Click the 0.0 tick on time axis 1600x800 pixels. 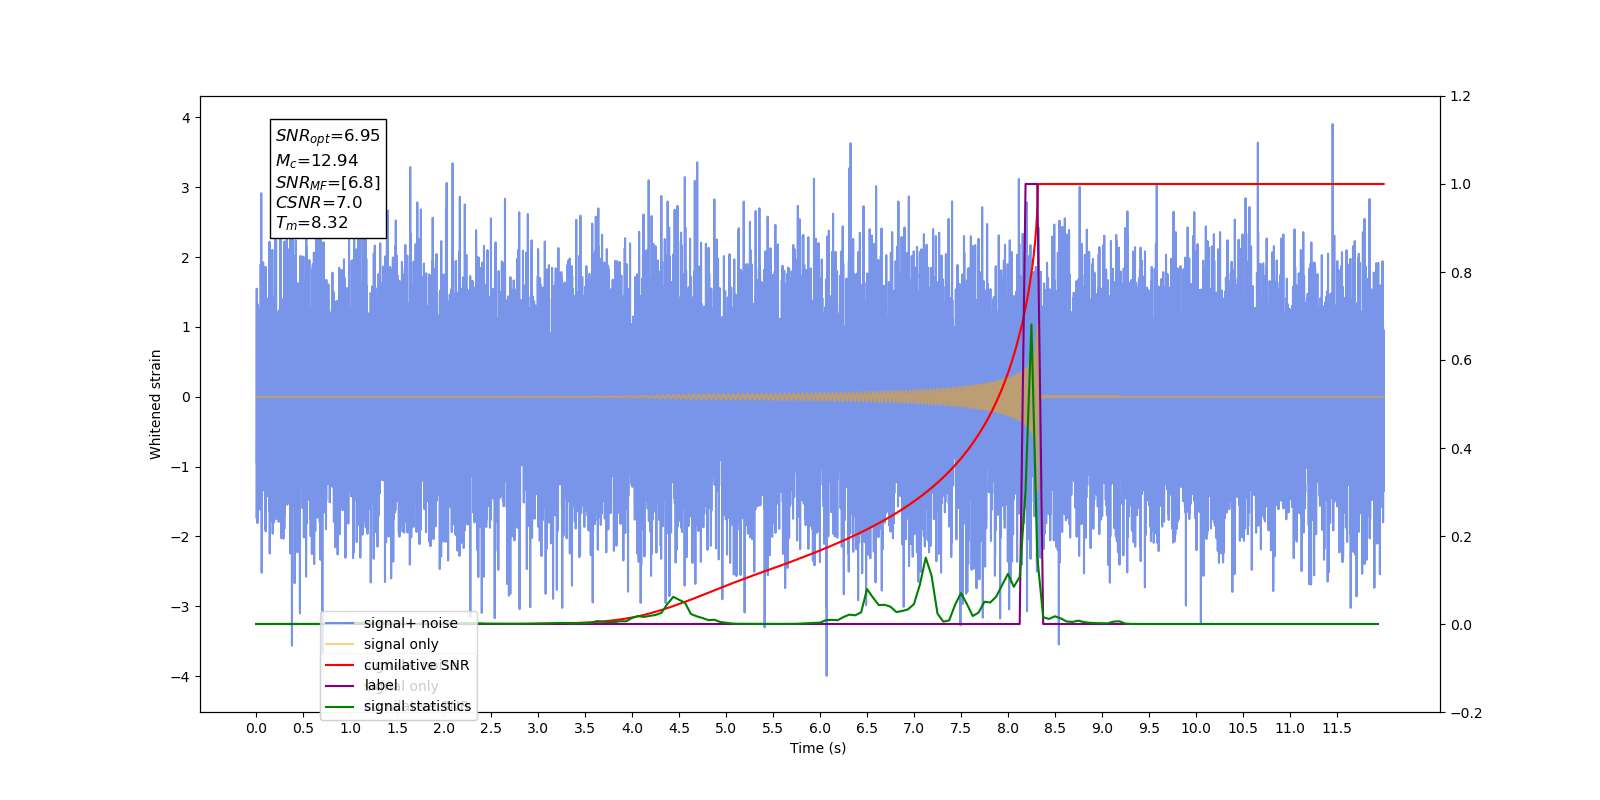[x=256, y=728]
